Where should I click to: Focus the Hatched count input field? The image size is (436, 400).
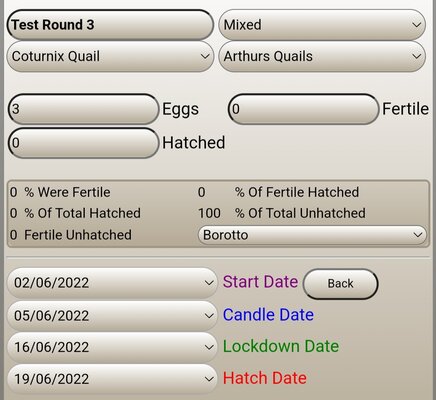click(x=83, y=143)
